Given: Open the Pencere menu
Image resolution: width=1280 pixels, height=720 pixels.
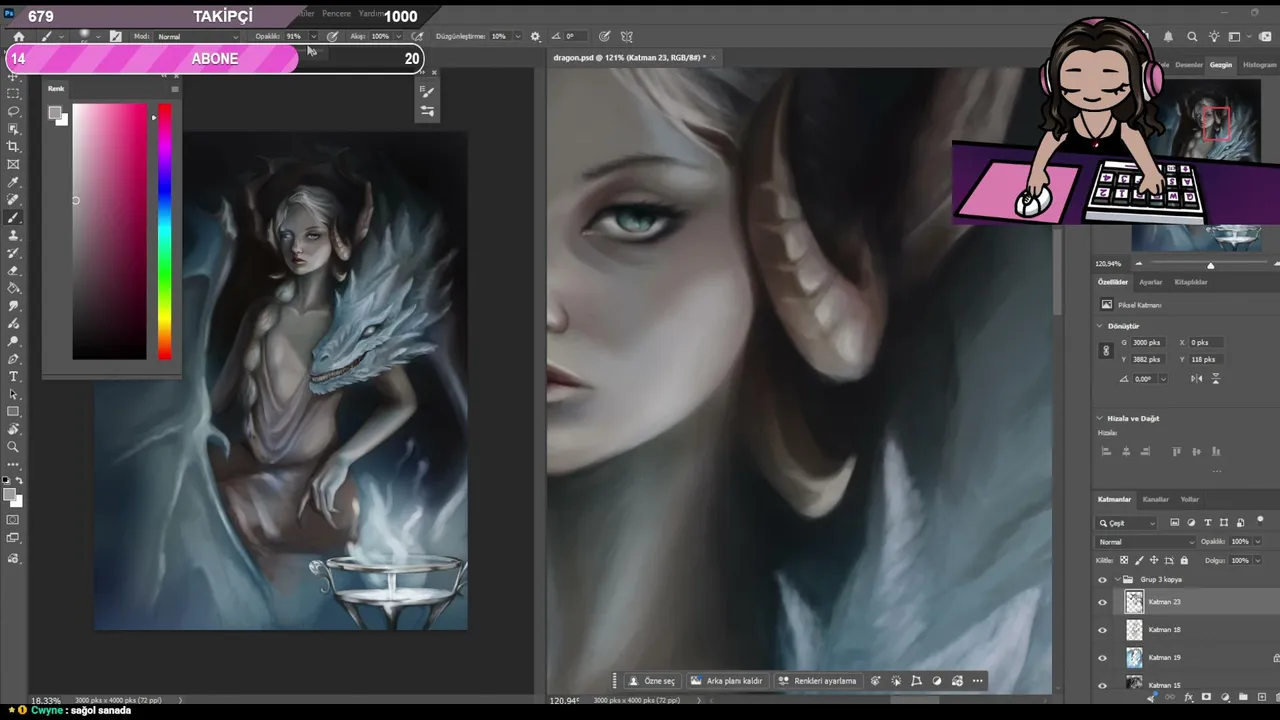Looking at the screenshot, I should 336,14.
